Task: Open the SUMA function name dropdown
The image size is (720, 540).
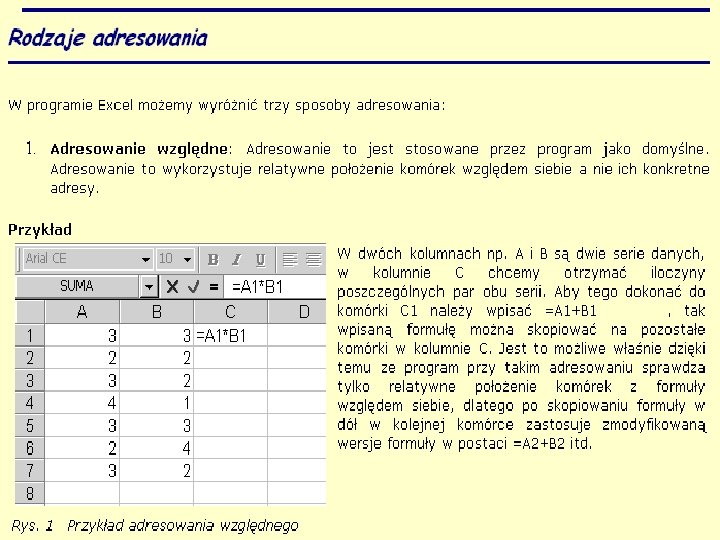Action: click(149, 287)
